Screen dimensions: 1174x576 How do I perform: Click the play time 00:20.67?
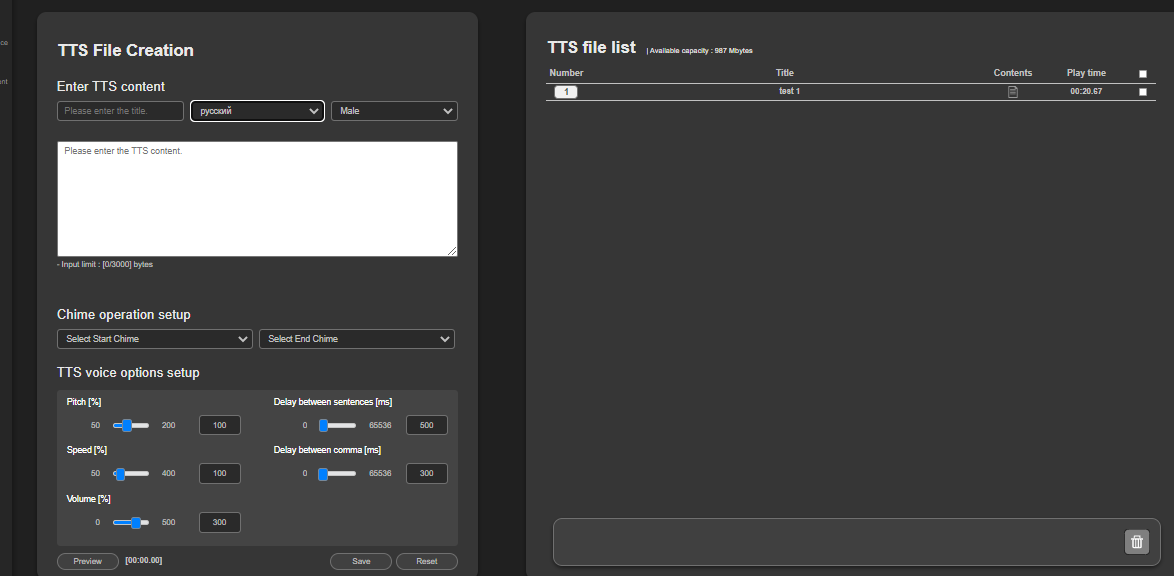click(1086, 91)
